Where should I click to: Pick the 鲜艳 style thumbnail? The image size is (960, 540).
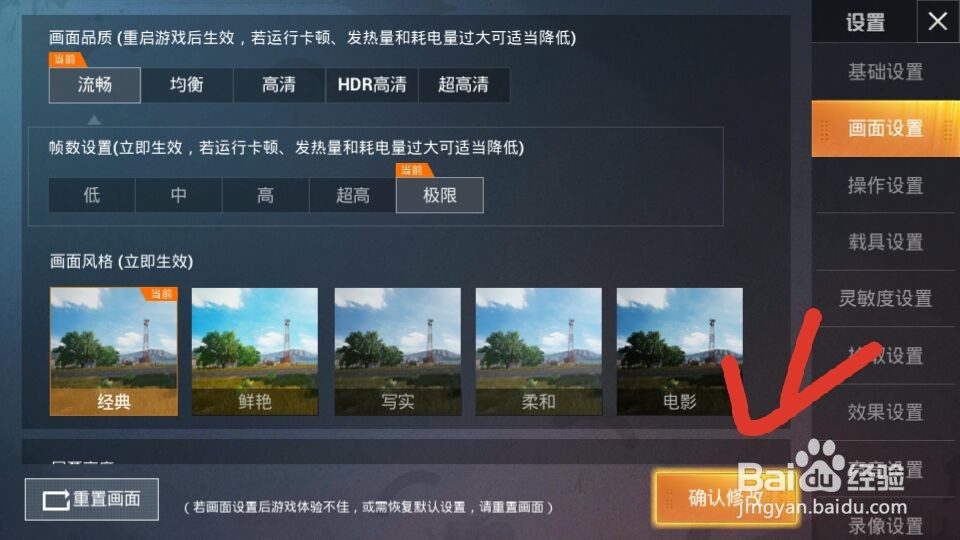pyautogui.click(x=255, y=351)
